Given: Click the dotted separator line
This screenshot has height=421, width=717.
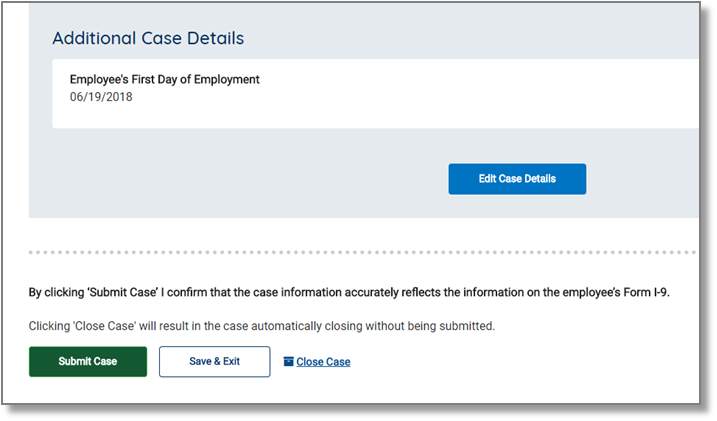Looking at the screenshot, I should (360, 252).
